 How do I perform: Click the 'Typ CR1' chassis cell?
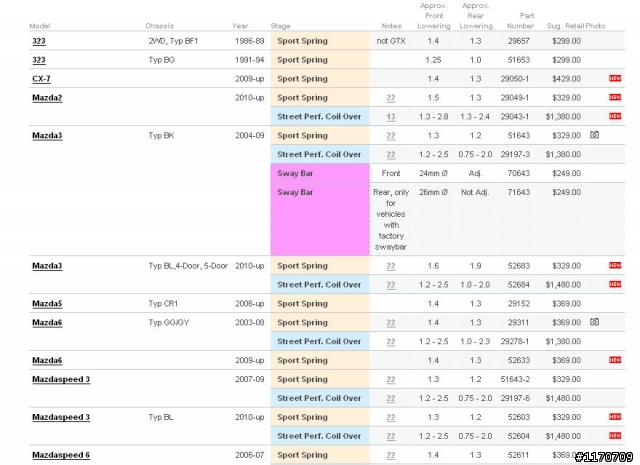tap(163, 304)
